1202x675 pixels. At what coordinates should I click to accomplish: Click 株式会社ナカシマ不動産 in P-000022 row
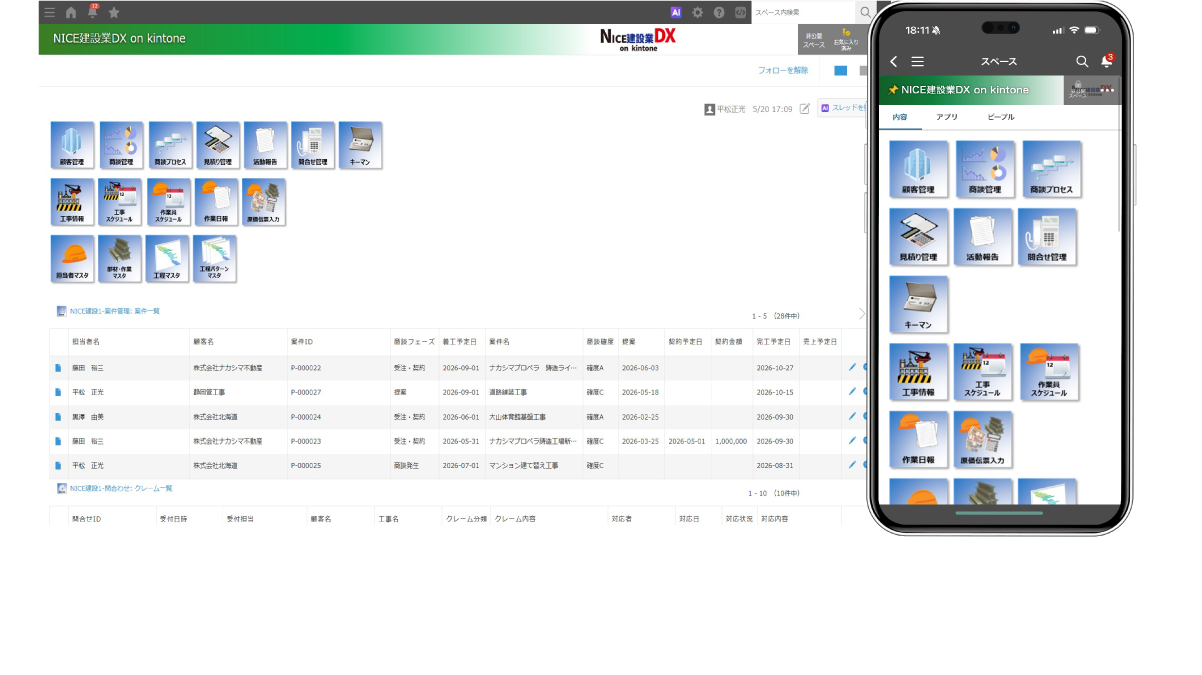(229, 368)
